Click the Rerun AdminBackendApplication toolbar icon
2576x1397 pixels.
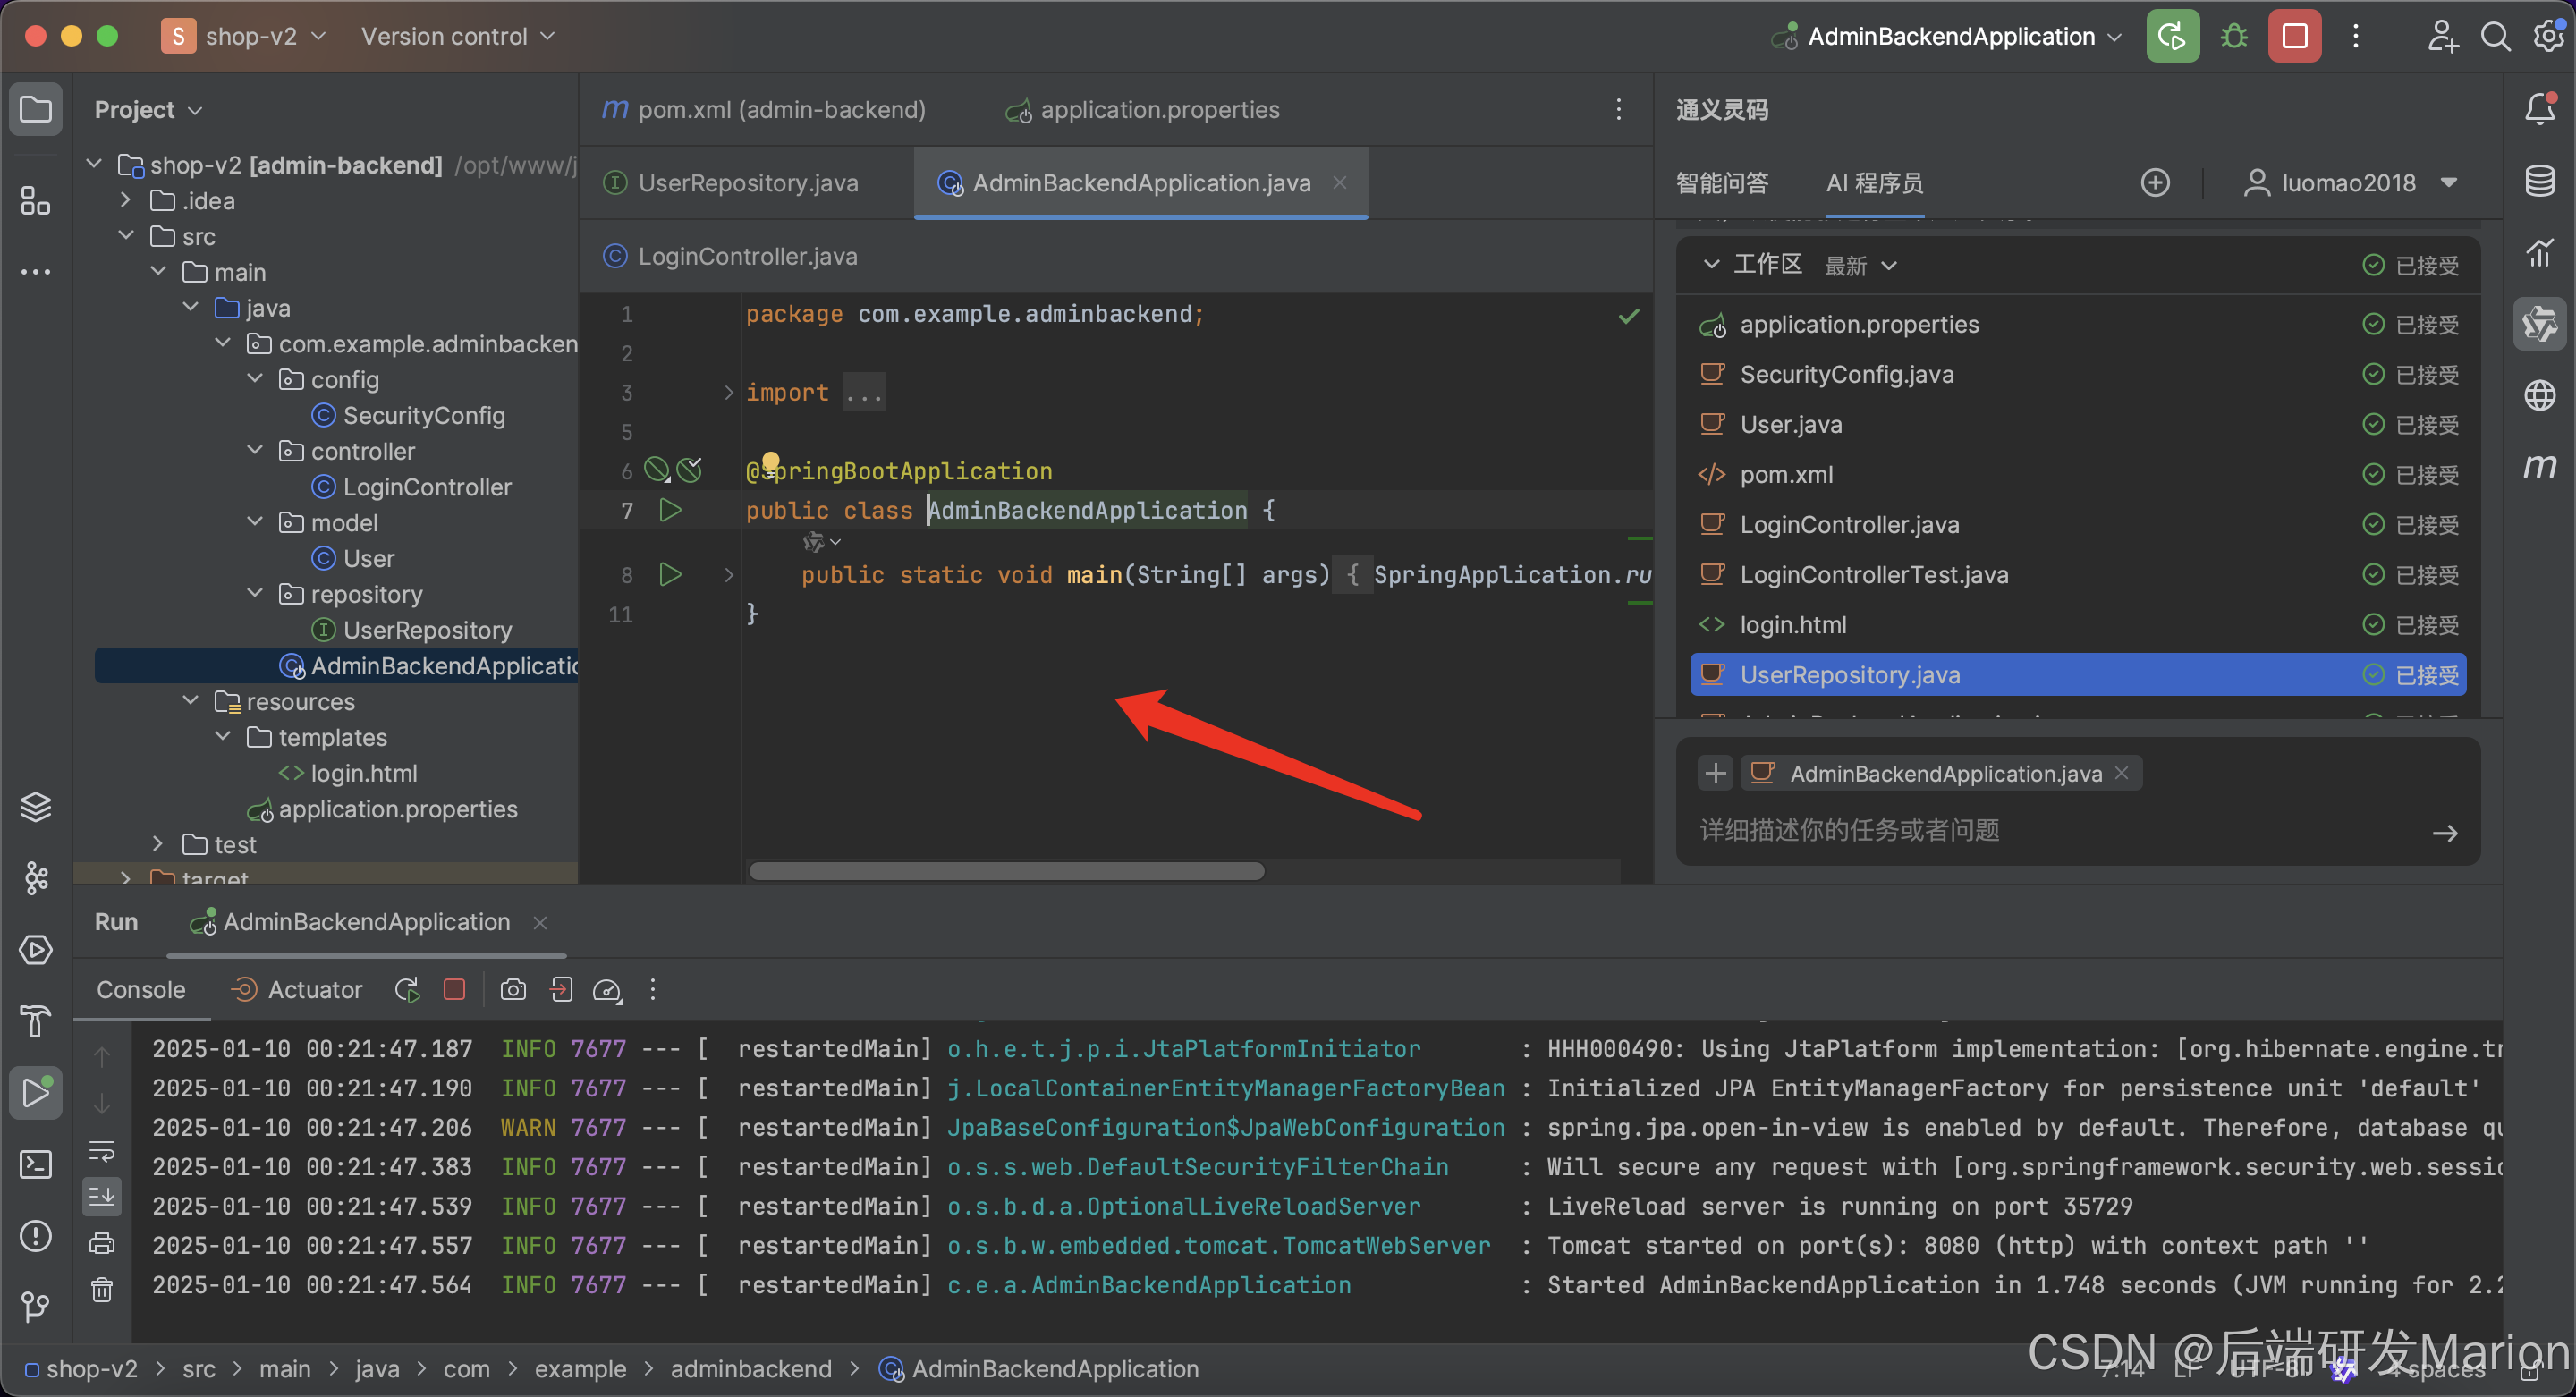click(x=2172, y=37)
